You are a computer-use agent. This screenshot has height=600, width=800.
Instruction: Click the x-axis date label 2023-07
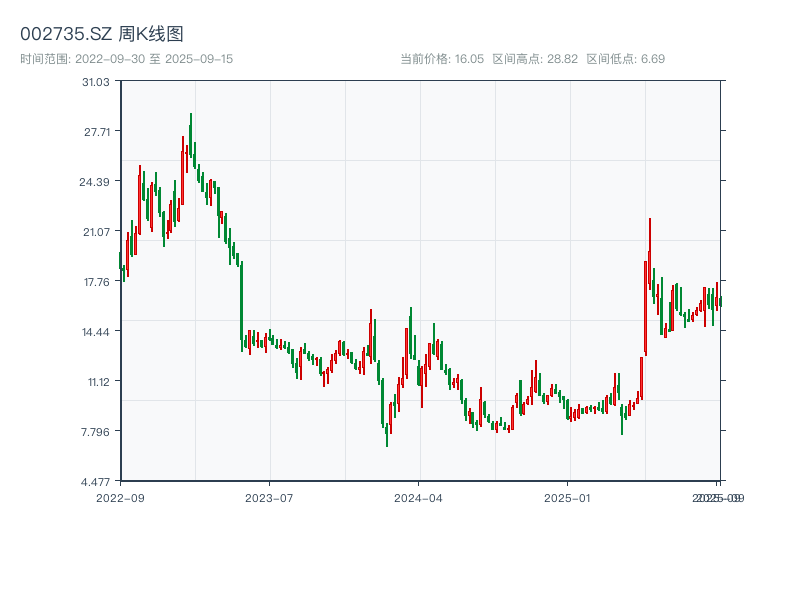coord(269,498)
